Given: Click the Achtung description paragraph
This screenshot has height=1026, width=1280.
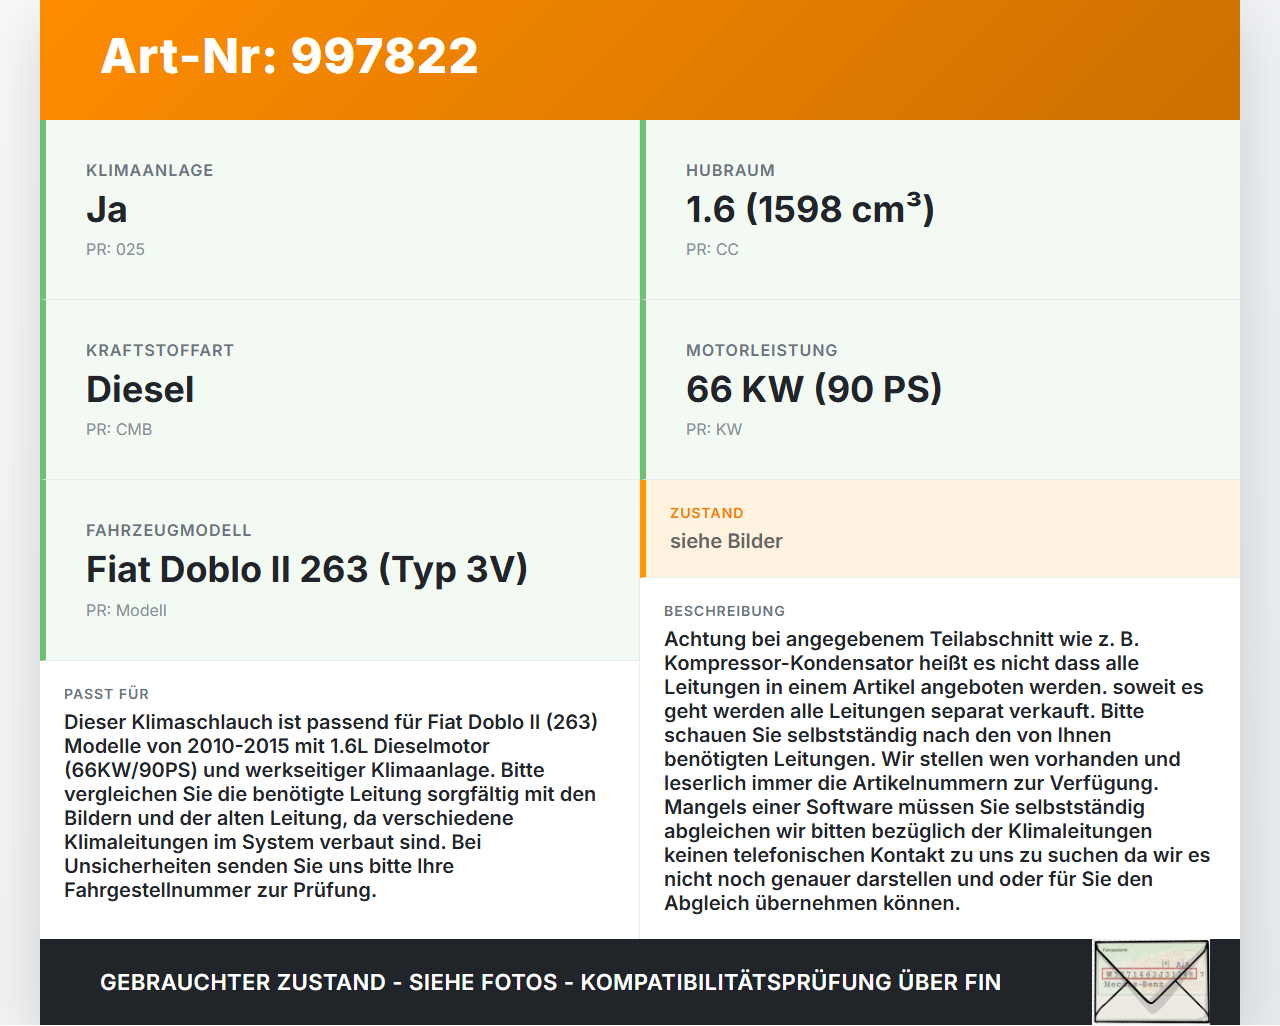Looking at the screenshot, I should [938, 771].
